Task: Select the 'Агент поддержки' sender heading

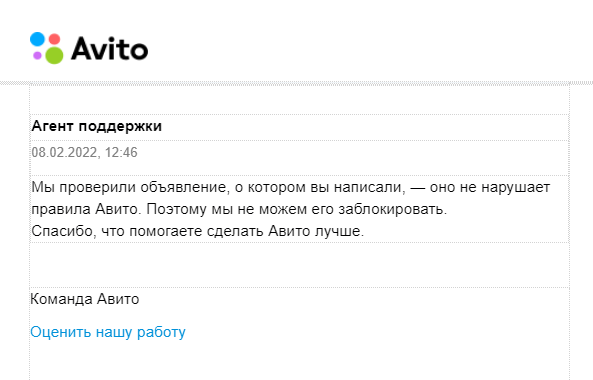Action: click(x=96, y=126)
